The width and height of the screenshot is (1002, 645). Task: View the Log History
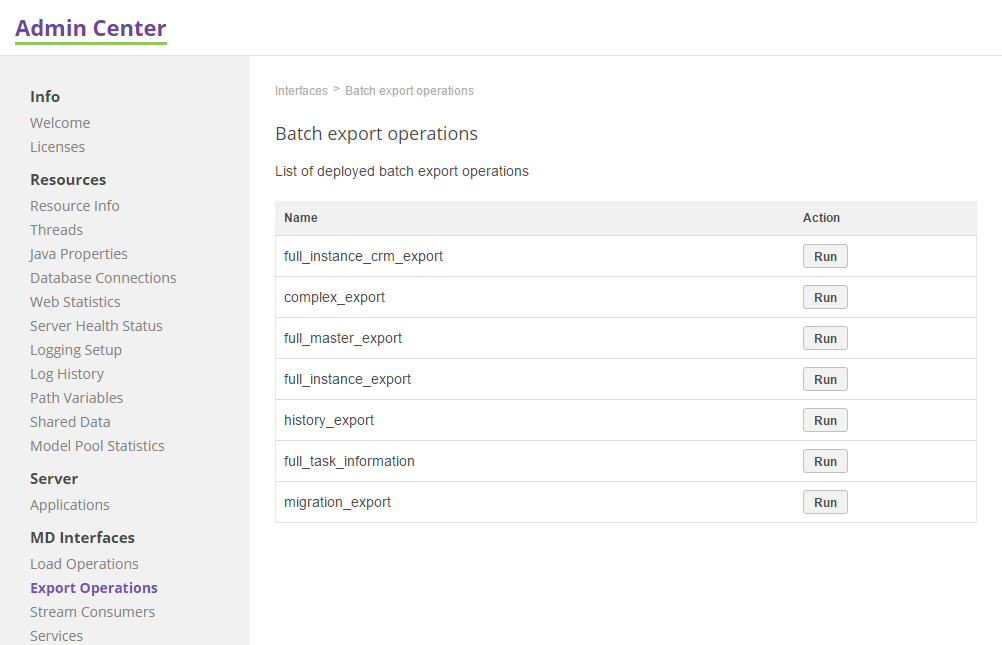(x=67, y=373)
